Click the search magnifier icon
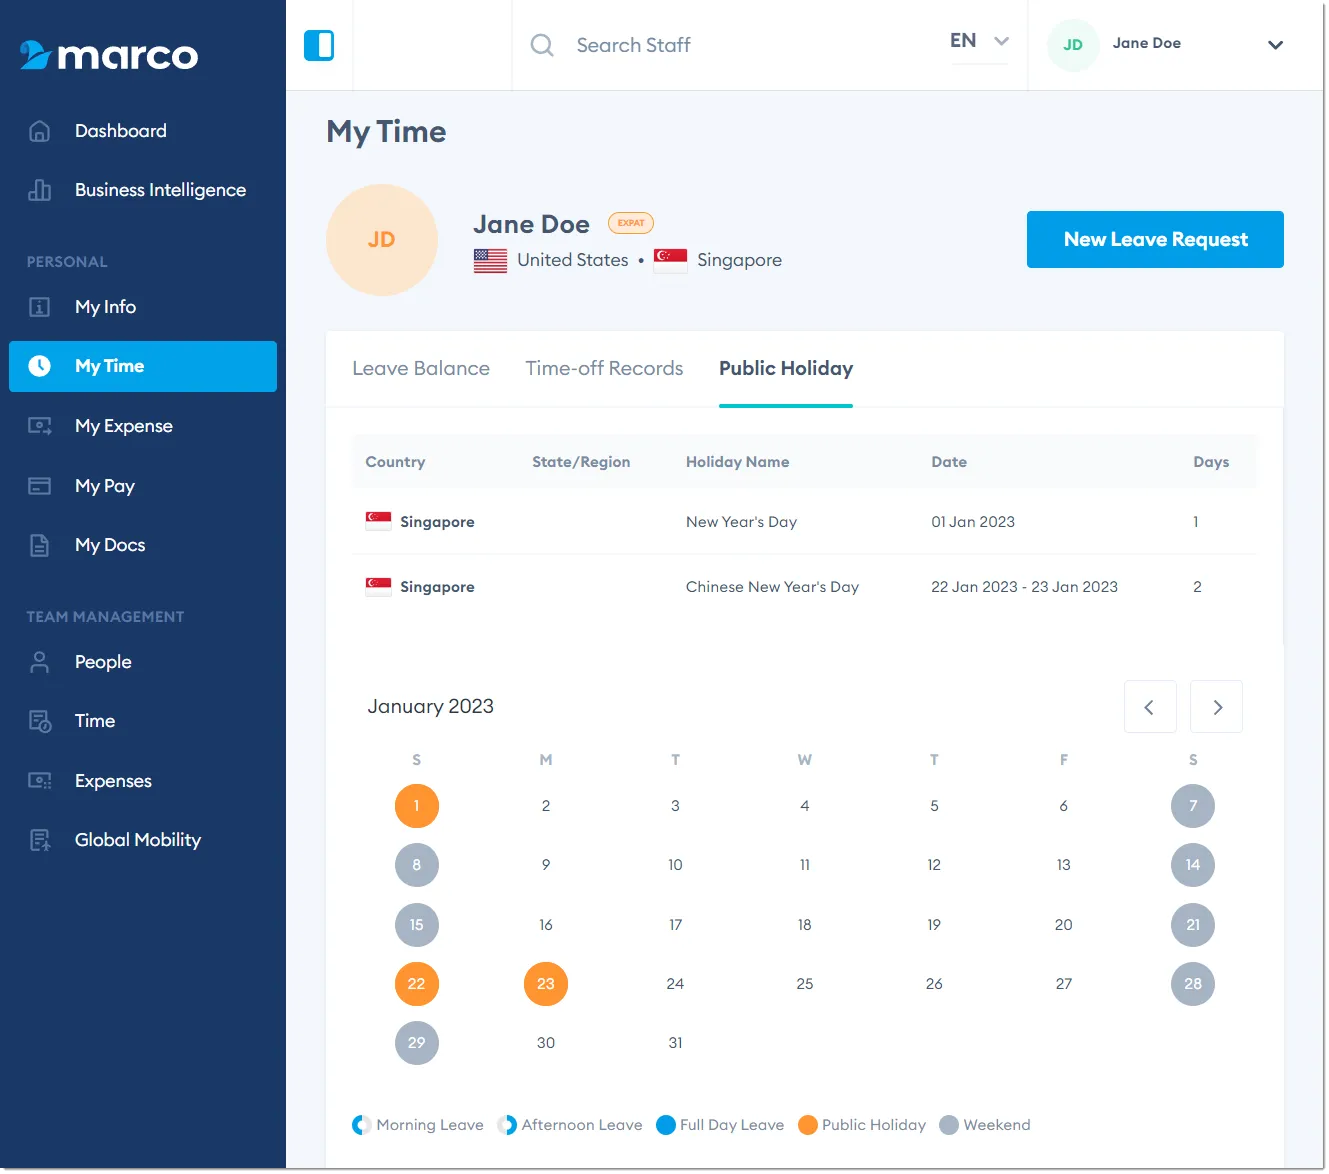1329x1174 pixels. click(542, 45)
